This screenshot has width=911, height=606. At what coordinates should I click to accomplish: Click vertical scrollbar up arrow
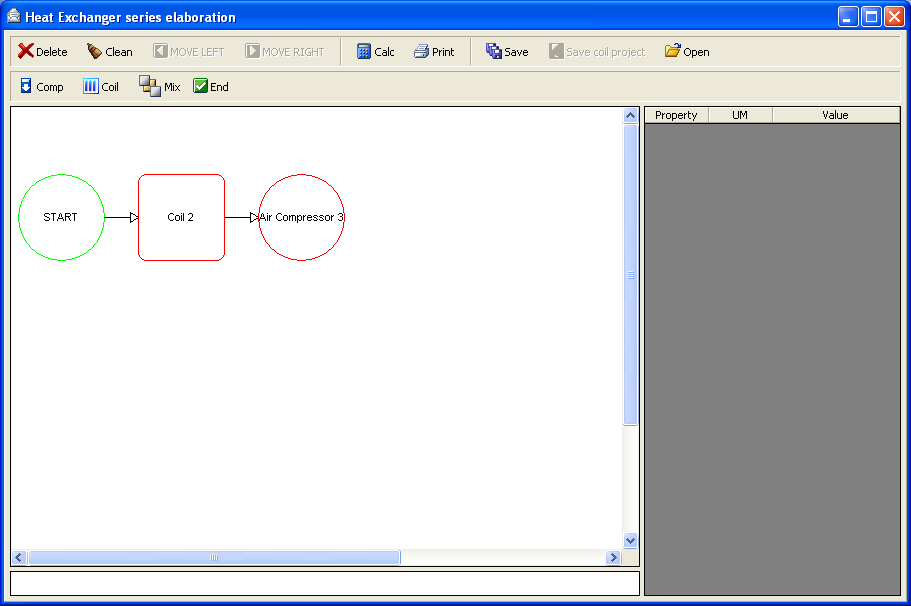(630, 116)
